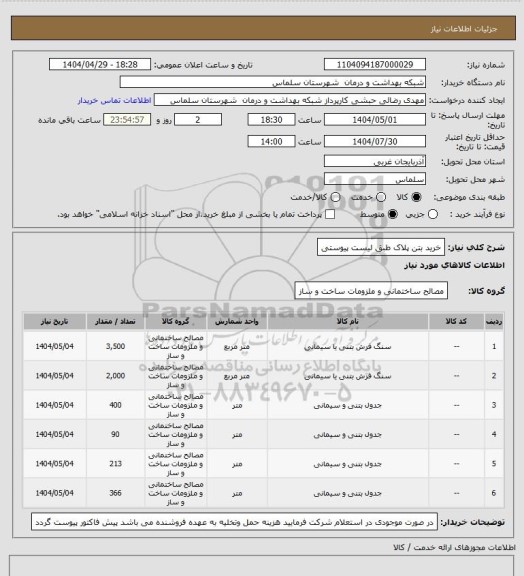
Task: Click the goods group cell in row 2
Action: [x=176, y=376]
